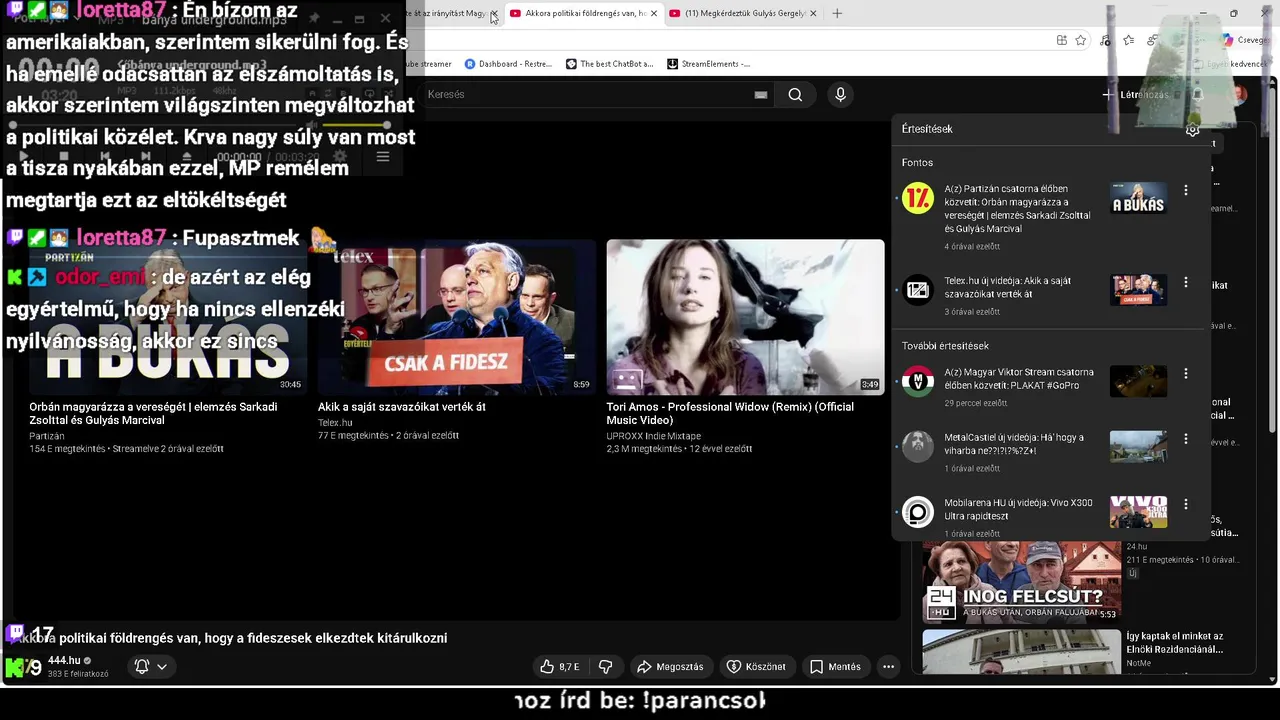Image resolution: width=1280 pixels, height=720 pixels.
Task: Click the Létrehozás create plus button
Action: [x=1134, y=94]
